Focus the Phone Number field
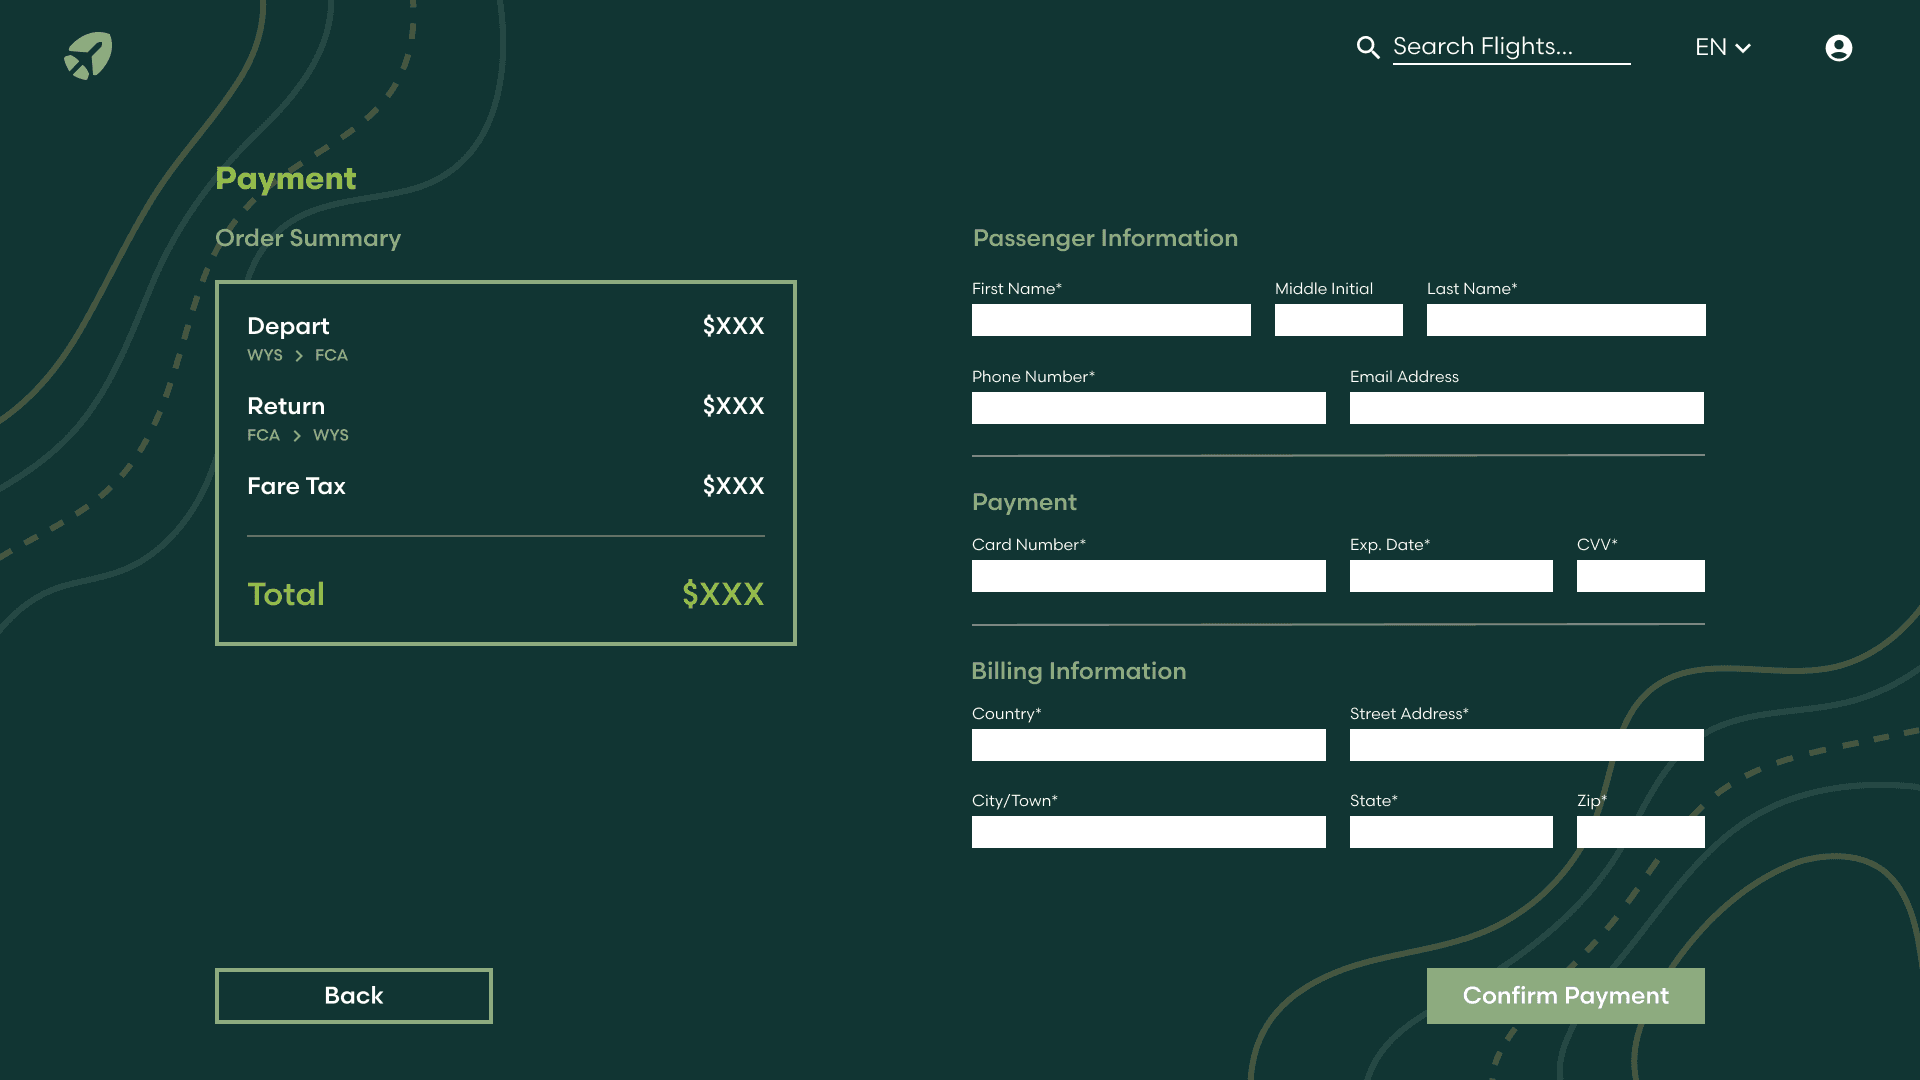Viewport: 1920px width, 1080px height. tap(1148, 408)
